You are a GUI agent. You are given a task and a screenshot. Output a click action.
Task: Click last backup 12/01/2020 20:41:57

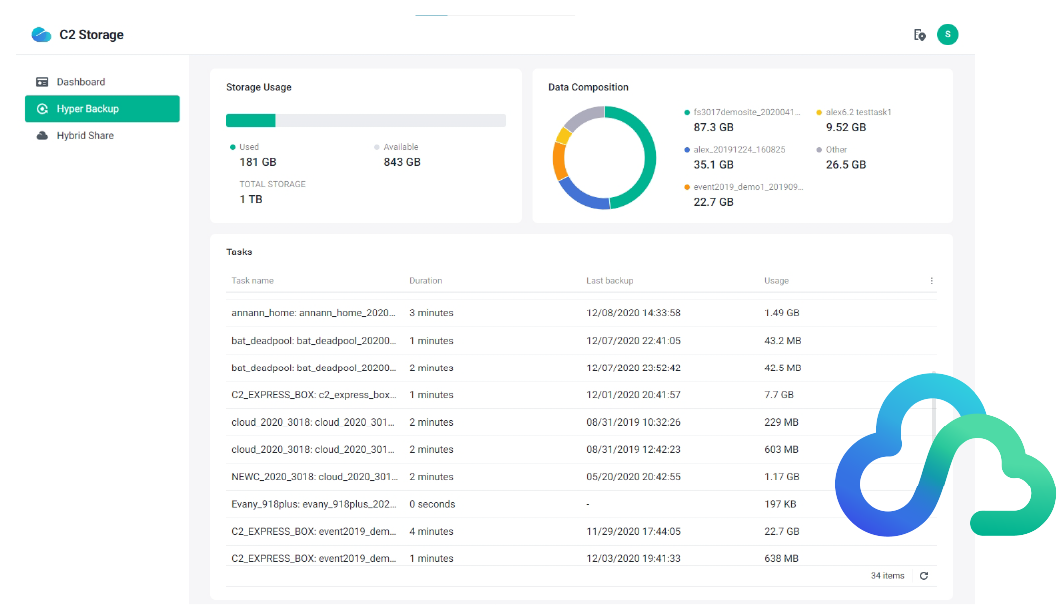(x=634, y=395)
